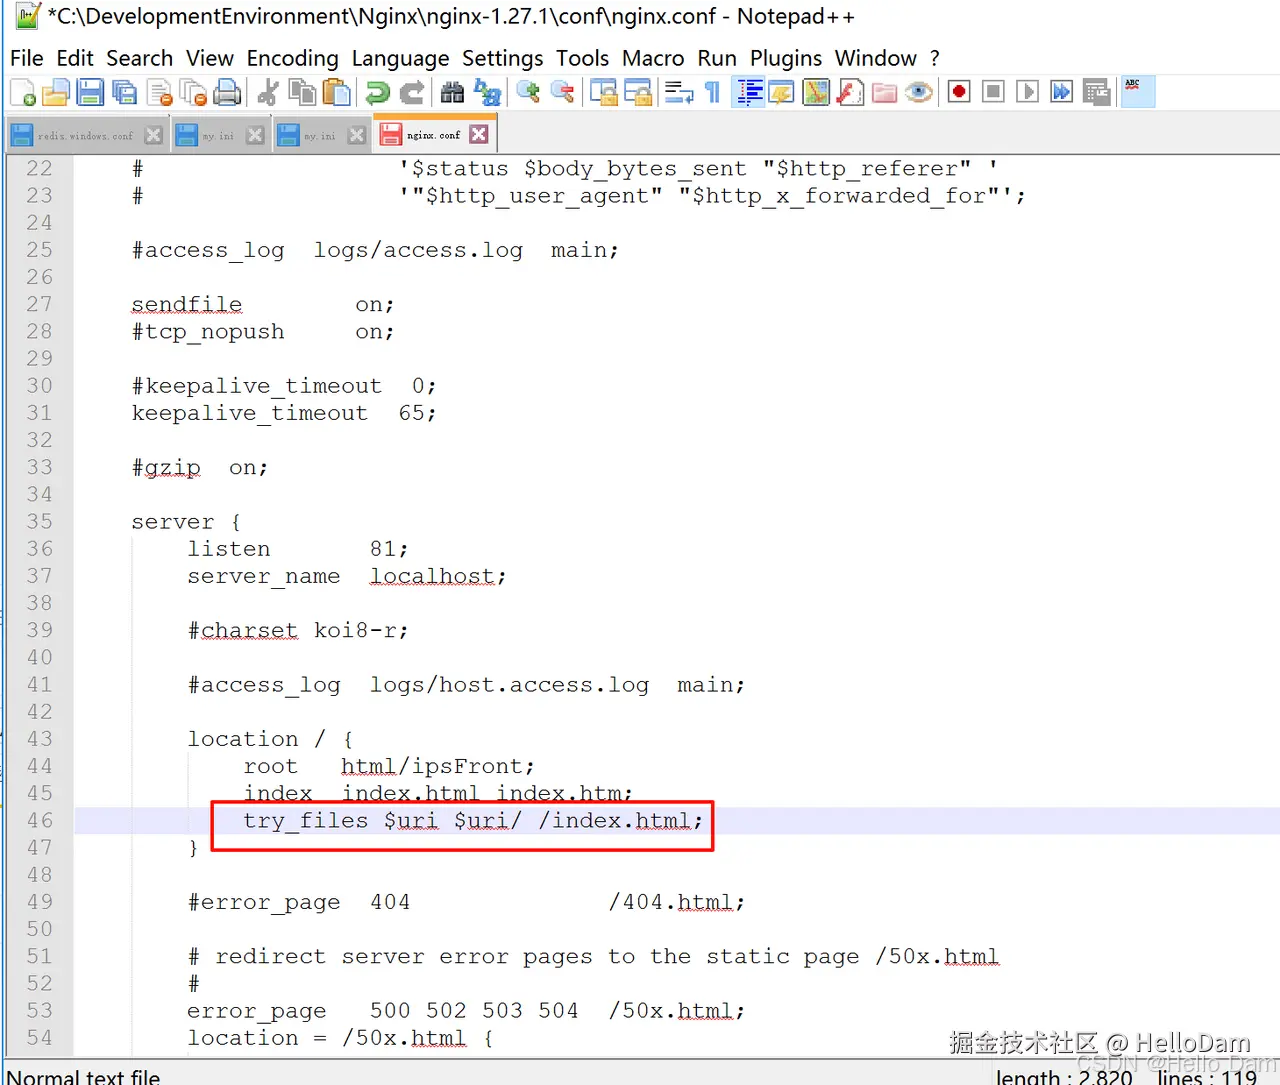Open the Encoding menu
The width and height of the screenshot is (1280, 1085).
[293, 58]
